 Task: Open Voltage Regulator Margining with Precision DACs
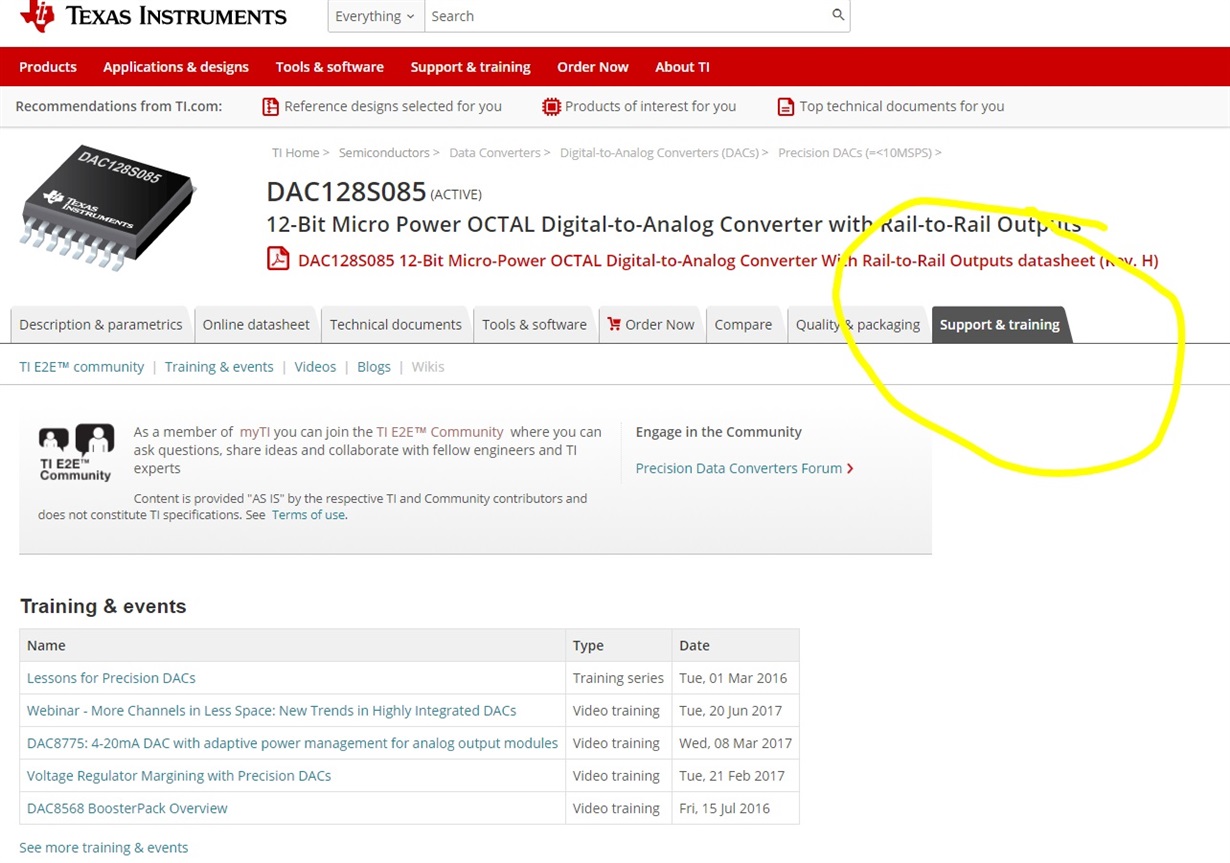(x=179, y=776)
